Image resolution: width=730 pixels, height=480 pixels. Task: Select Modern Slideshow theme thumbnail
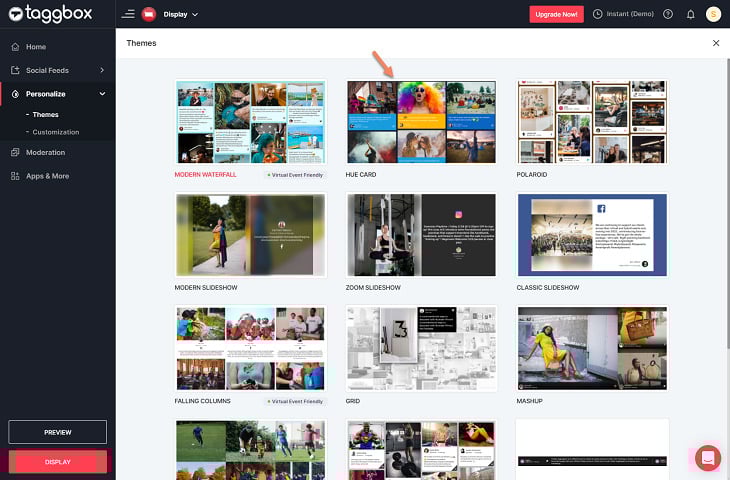click(250, 235)
